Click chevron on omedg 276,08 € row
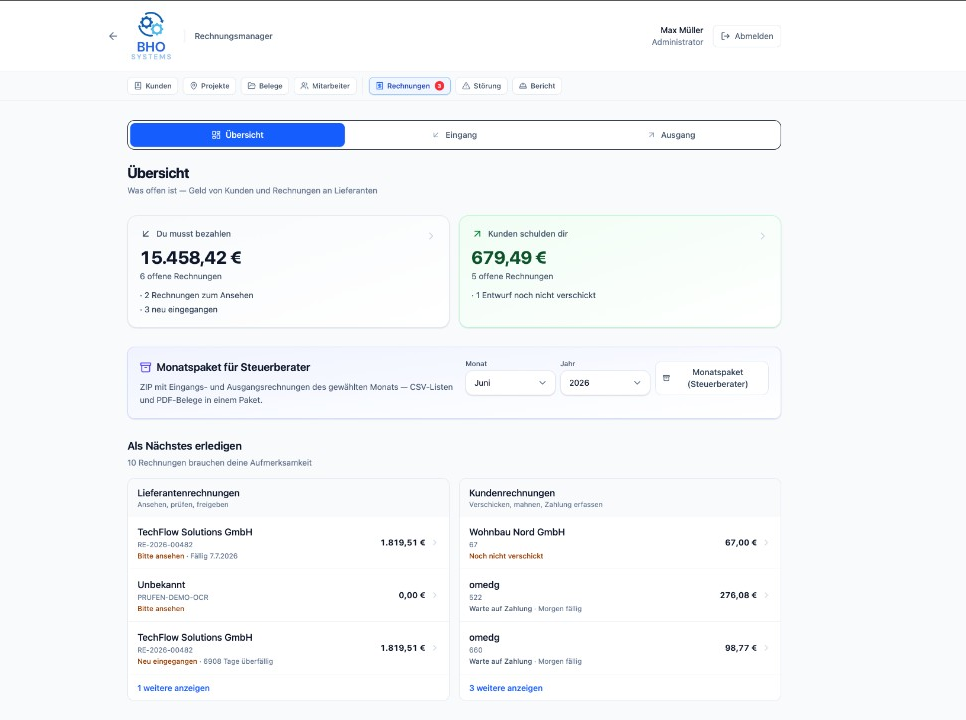The height and width of the screenshot is (720, 966). pyautogui.click(x=766, y=596)
